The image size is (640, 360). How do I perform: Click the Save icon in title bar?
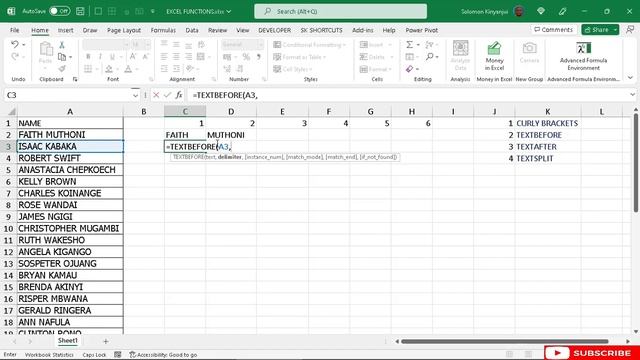click(80, 11)
